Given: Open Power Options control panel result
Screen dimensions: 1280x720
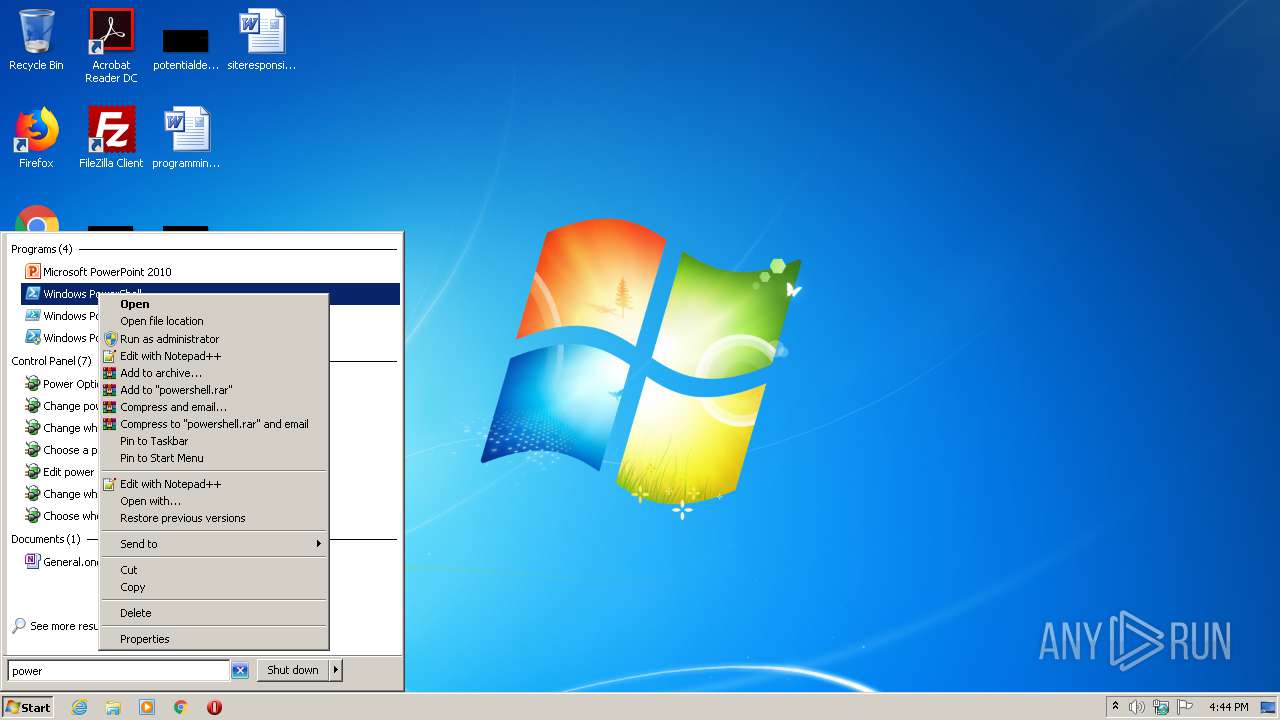Looking at the screenshot, I should (61, 384).
